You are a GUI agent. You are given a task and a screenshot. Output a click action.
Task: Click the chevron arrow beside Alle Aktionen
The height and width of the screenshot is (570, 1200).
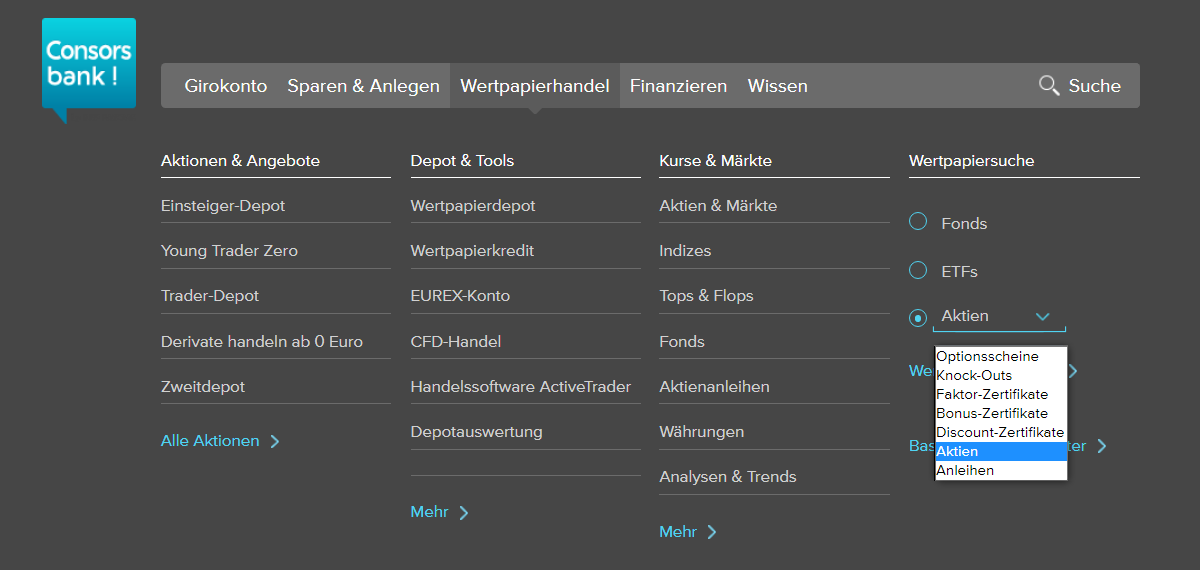point(275,442)
